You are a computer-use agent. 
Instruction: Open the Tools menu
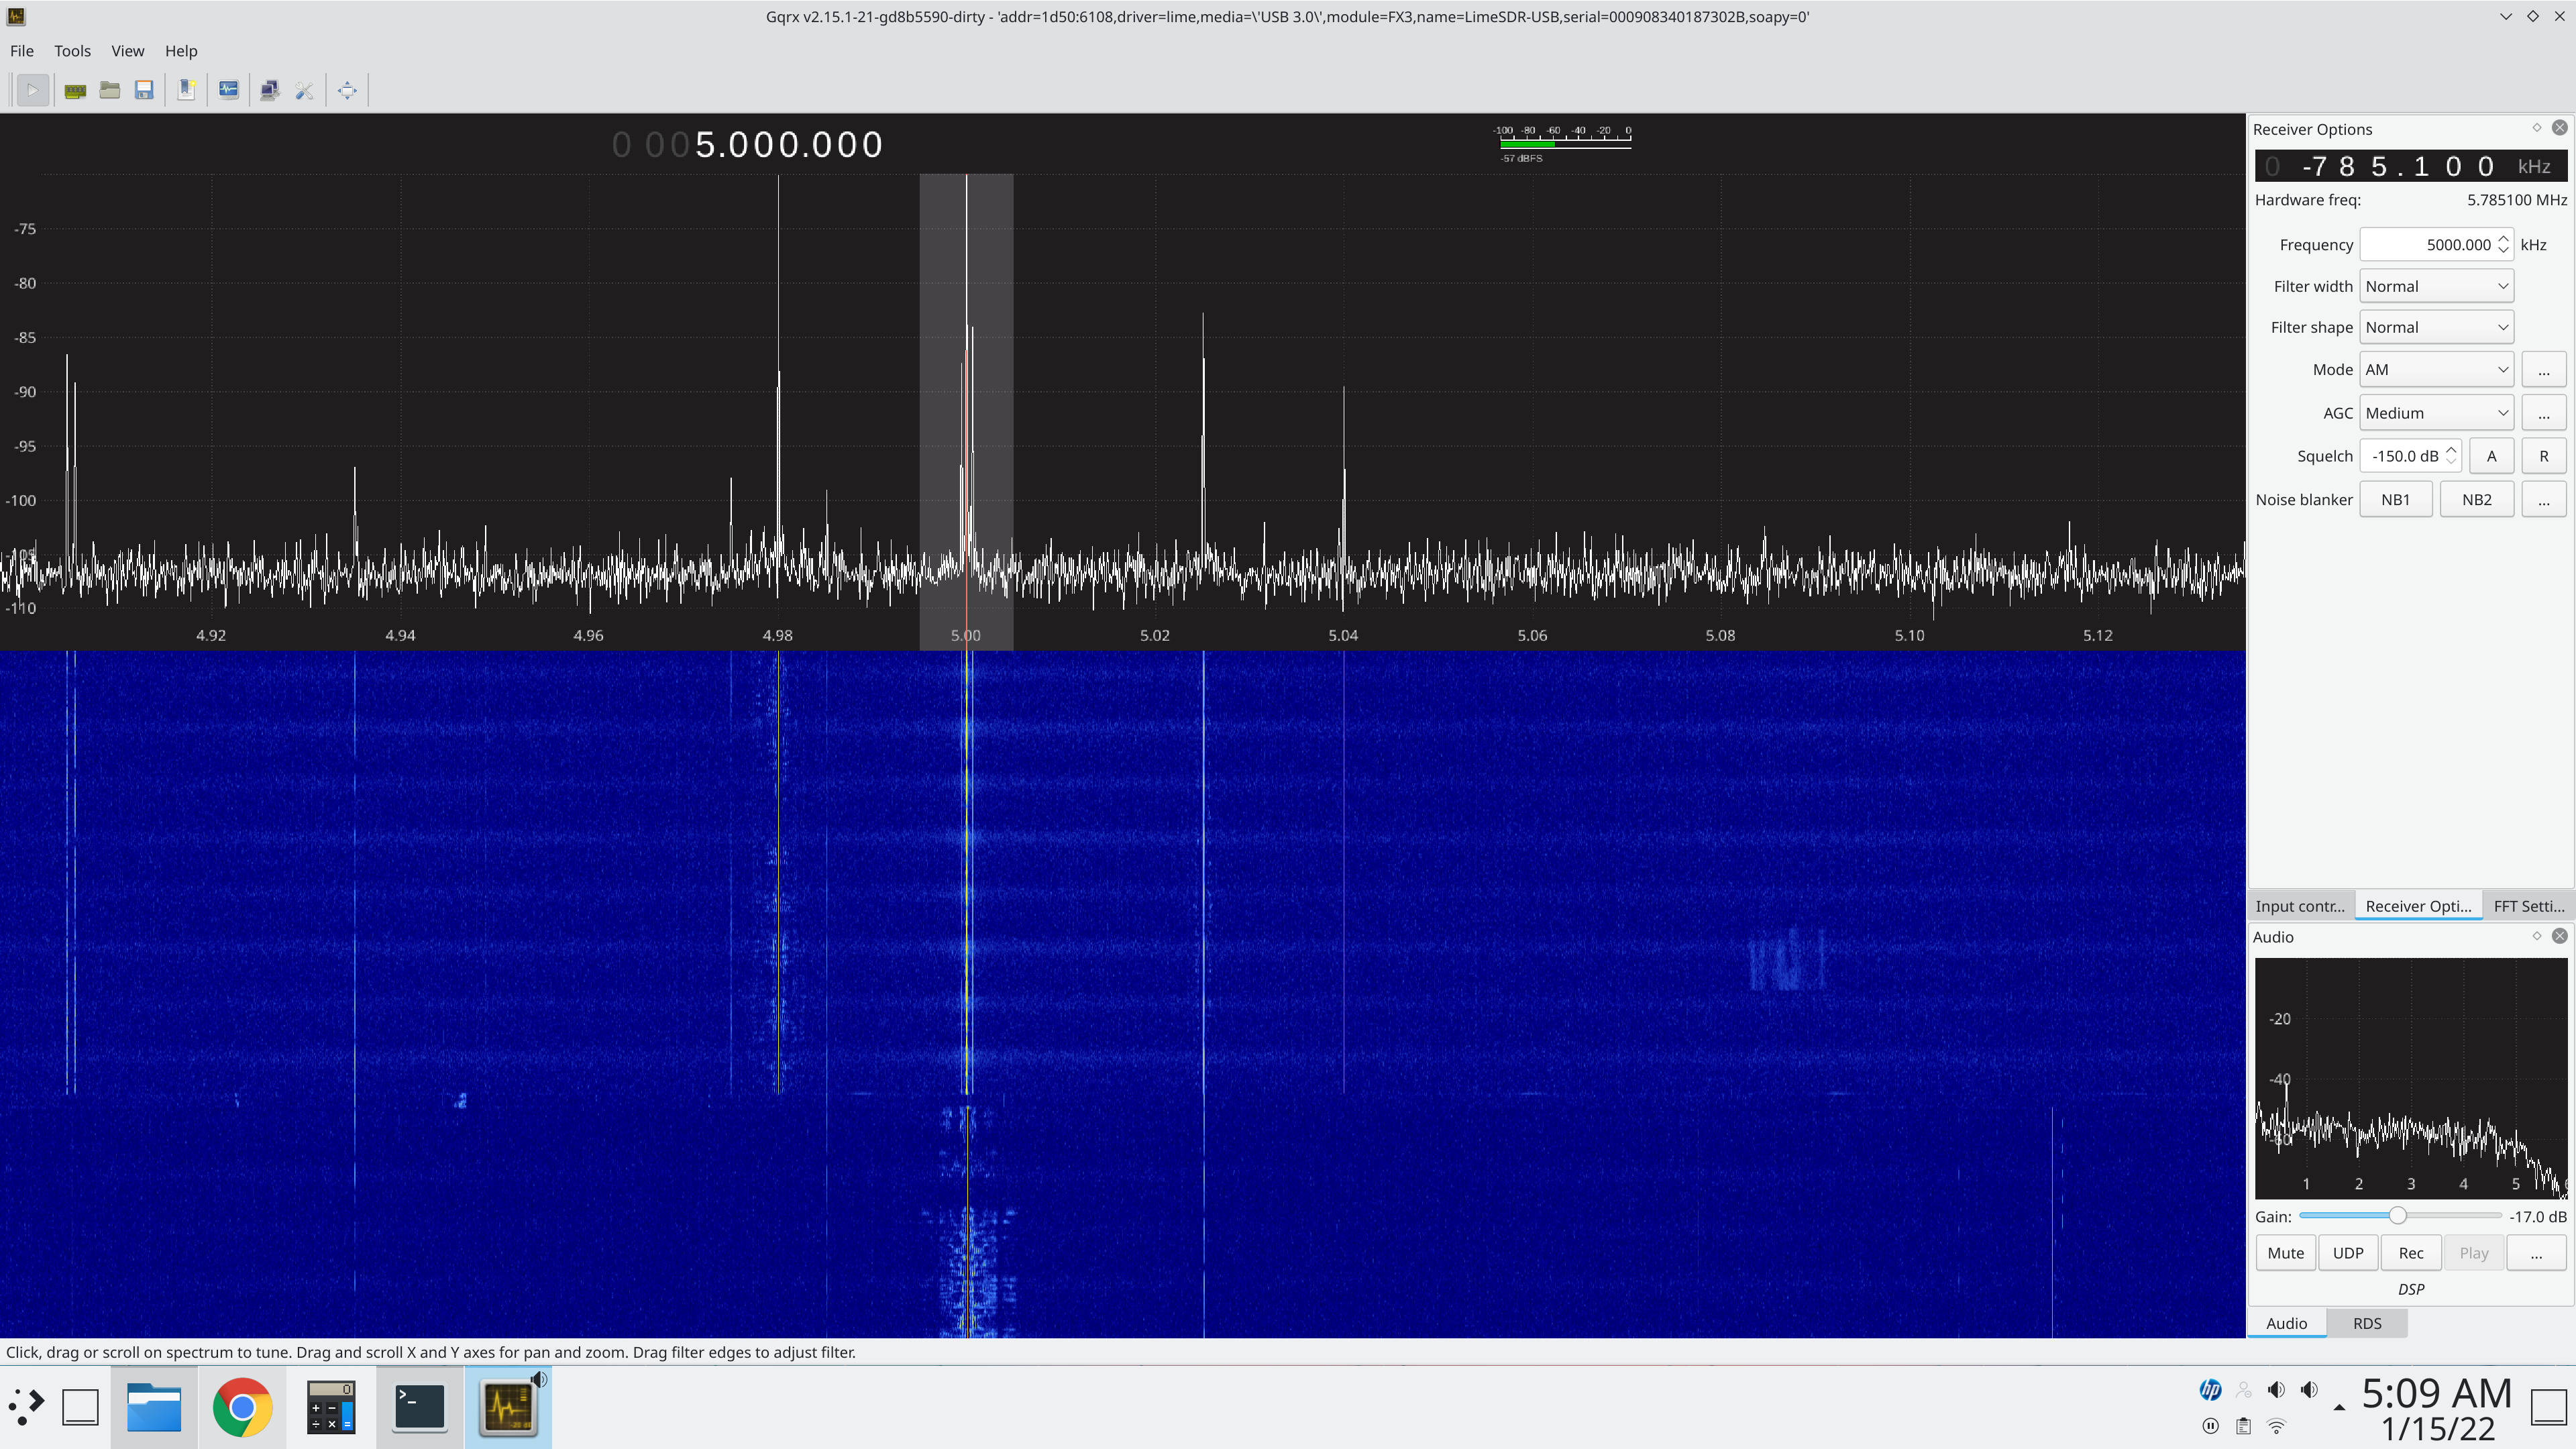[x=72, y=51]
